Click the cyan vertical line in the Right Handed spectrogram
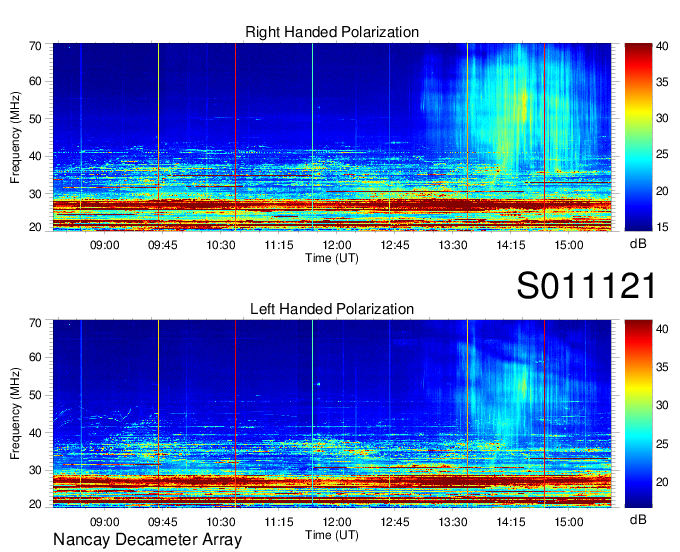The height and width of the screenshot is (552, 680). point(312,137)
